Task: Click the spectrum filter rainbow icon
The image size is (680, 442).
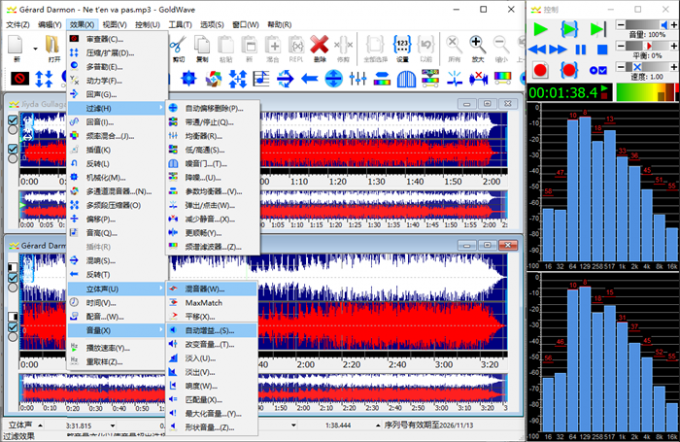Action: [x=503, y=79]
